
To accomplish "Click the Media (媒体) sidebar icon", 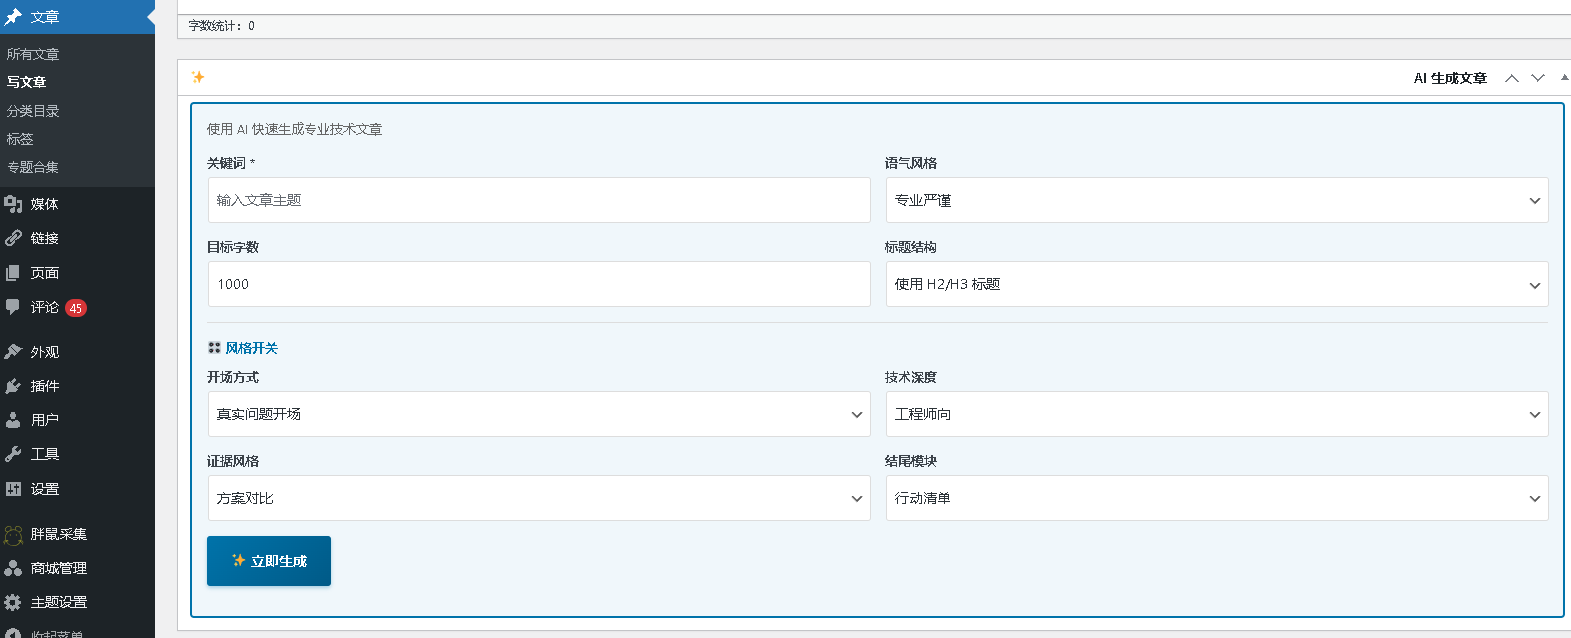I will click(13, 204).
